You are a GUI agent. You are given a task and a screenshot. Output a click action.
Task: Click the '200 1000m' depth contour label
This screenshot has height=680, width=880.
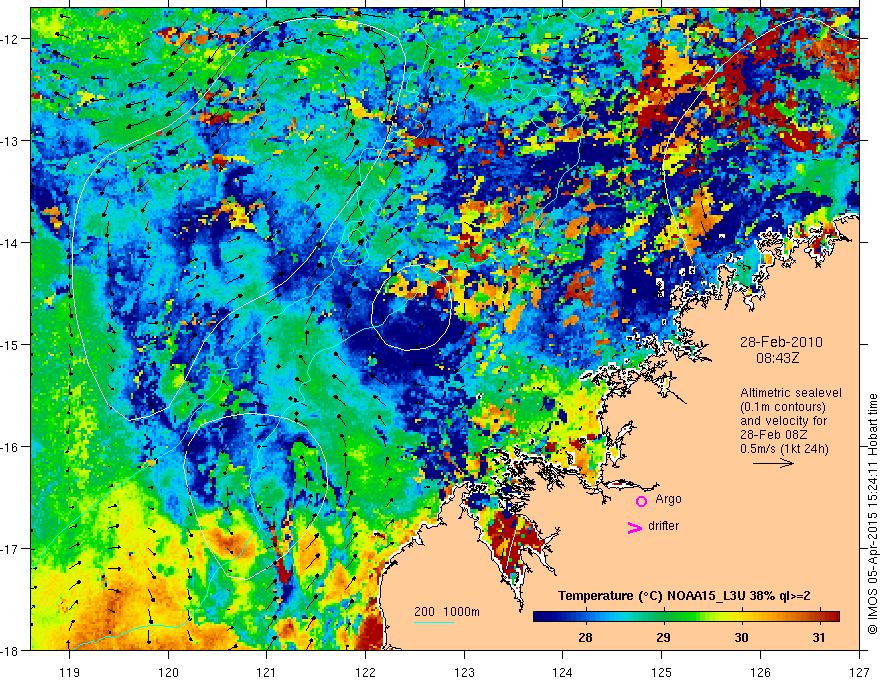(447, 612)
